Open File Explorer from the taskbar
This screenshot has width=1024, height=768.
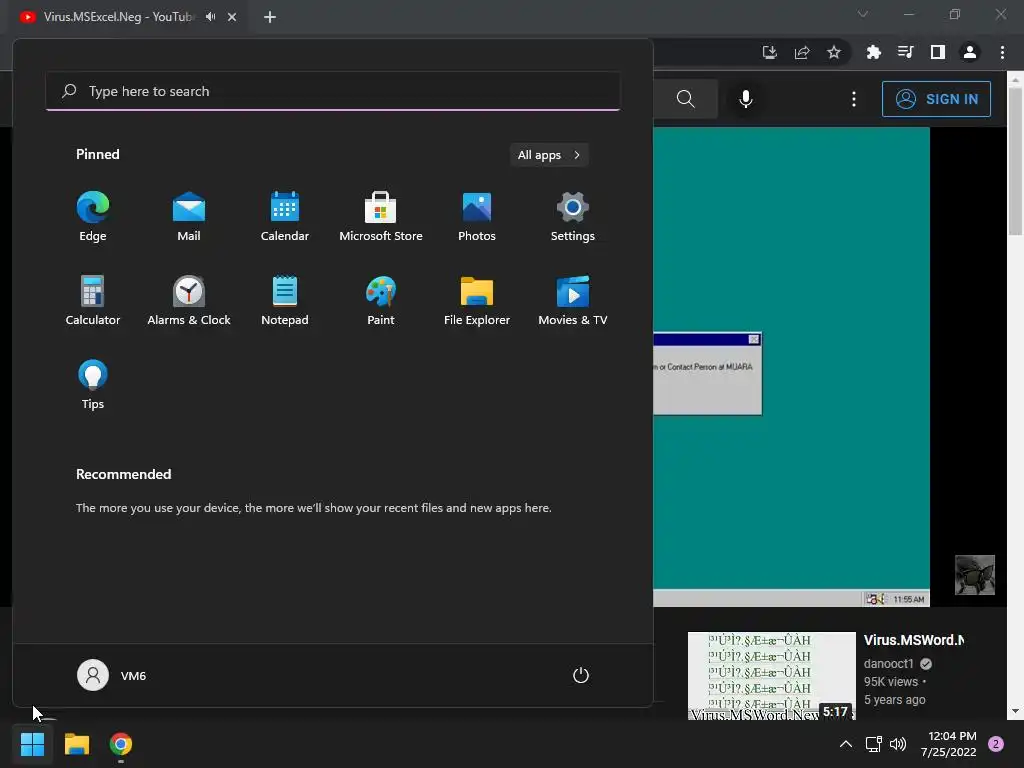[x=76, y=744]
